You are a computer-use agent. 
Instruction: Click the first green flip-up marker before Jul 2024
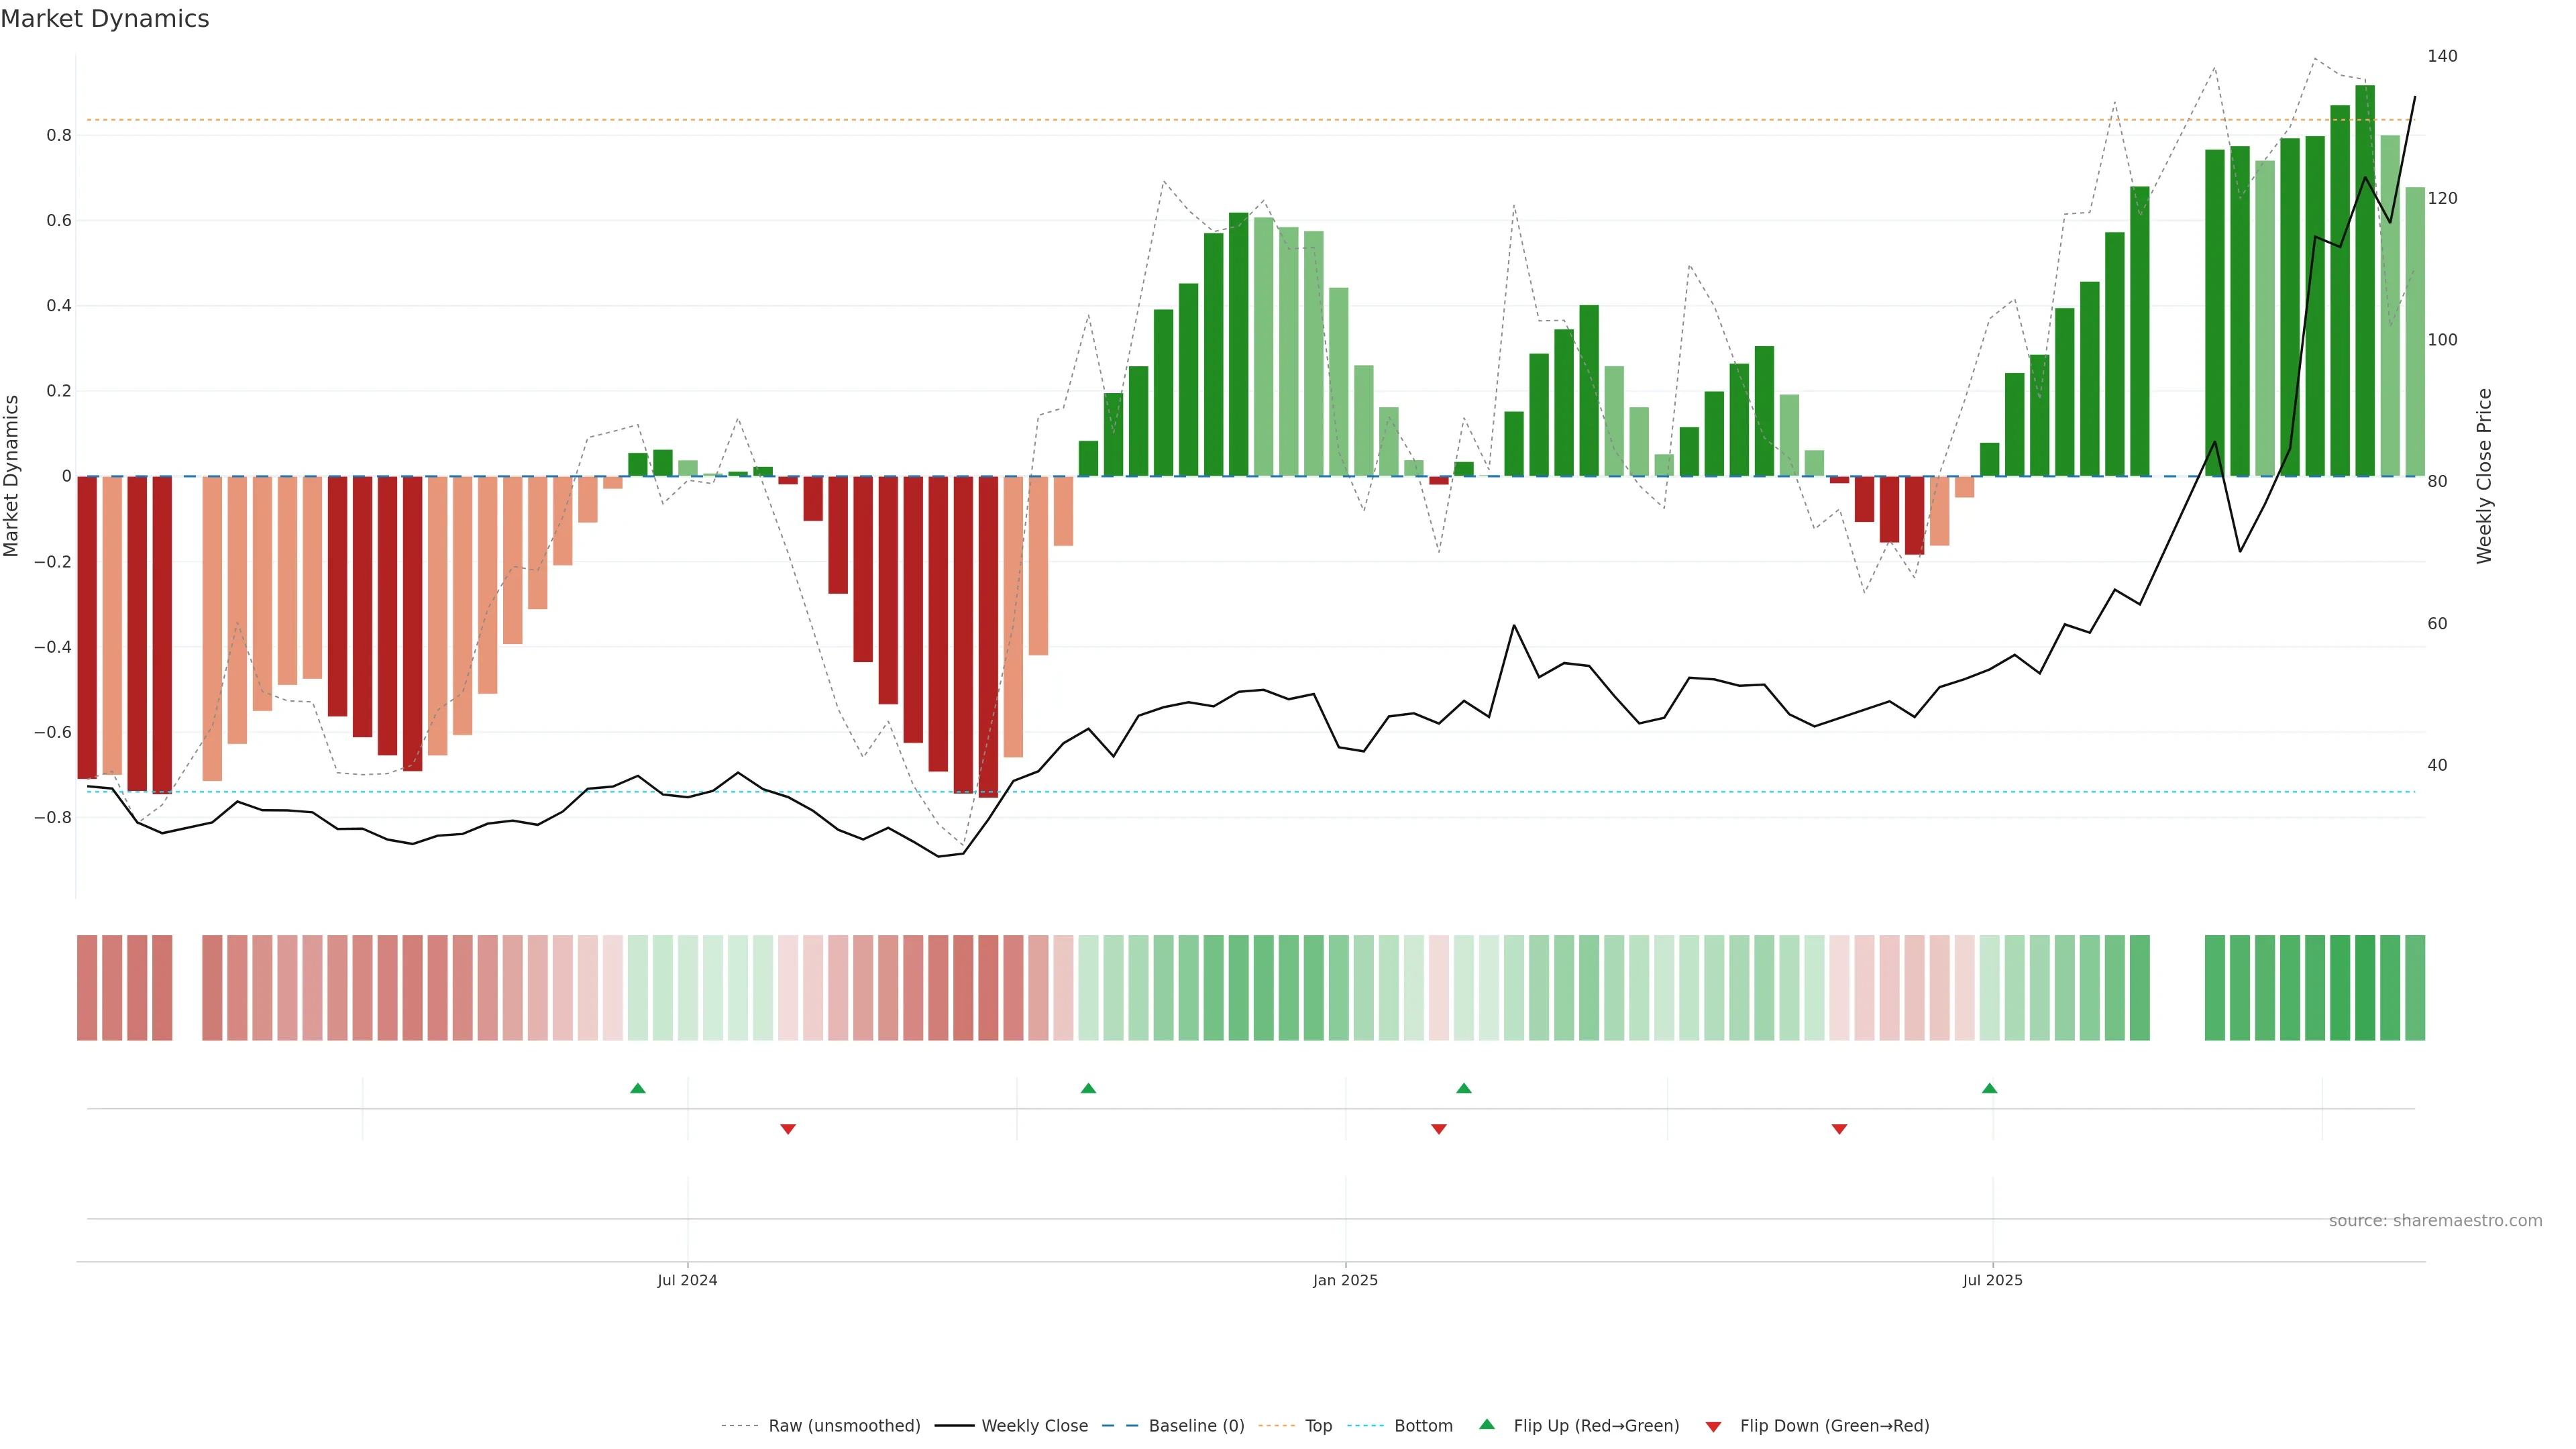coord(638,1088)
